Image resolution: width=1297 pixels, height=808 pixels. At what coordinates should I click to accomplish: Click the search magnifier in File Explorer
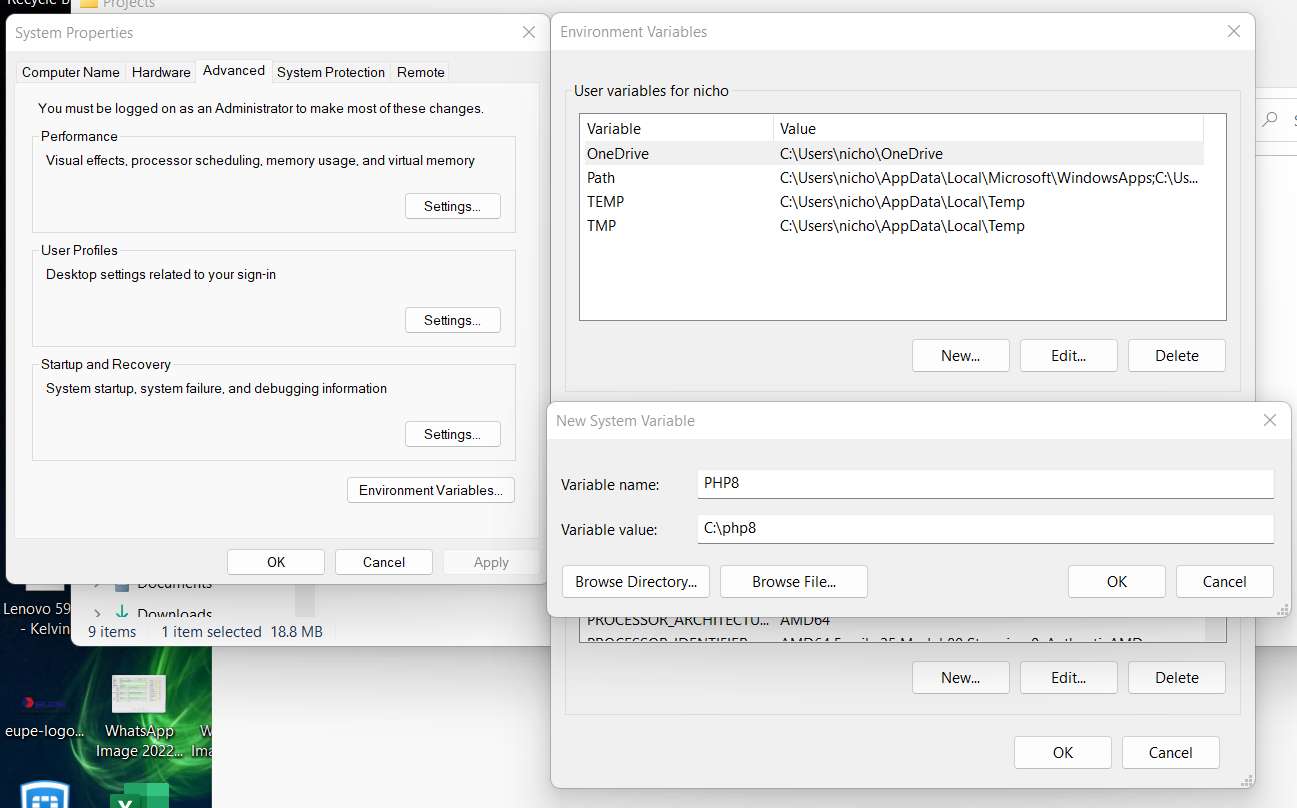(1270, 119)
